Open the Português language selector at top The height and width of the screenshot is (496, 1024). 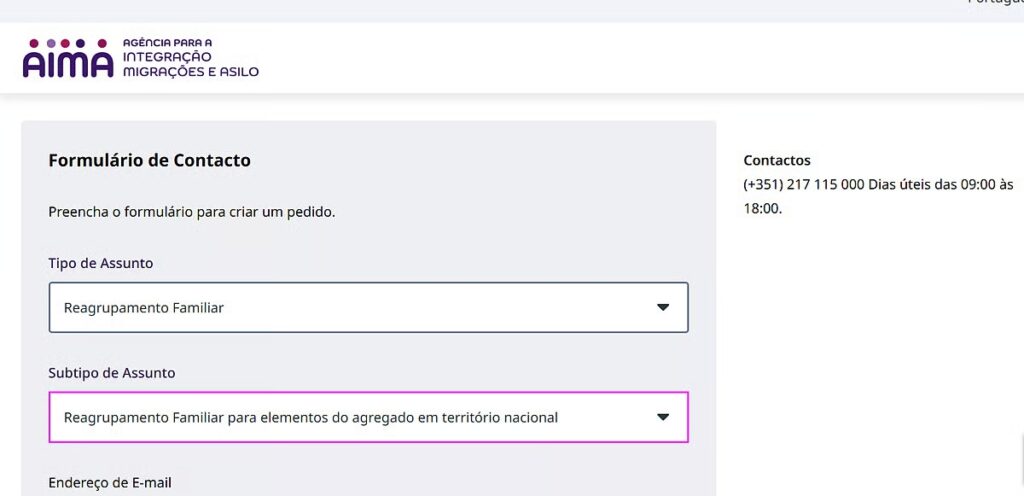tap(995, 2)
